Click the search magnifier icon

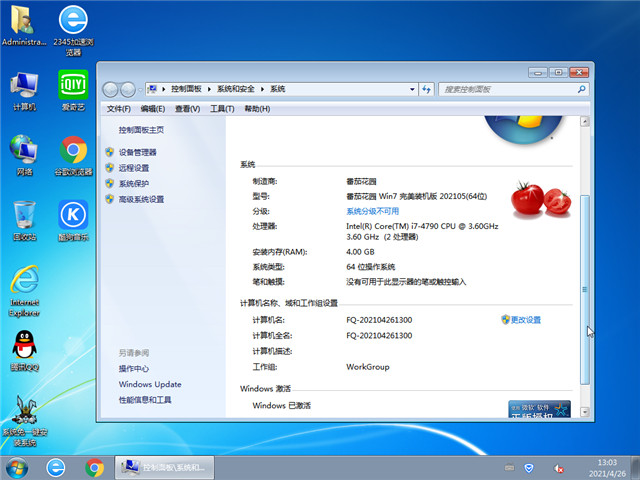click(x=582, y=89)
